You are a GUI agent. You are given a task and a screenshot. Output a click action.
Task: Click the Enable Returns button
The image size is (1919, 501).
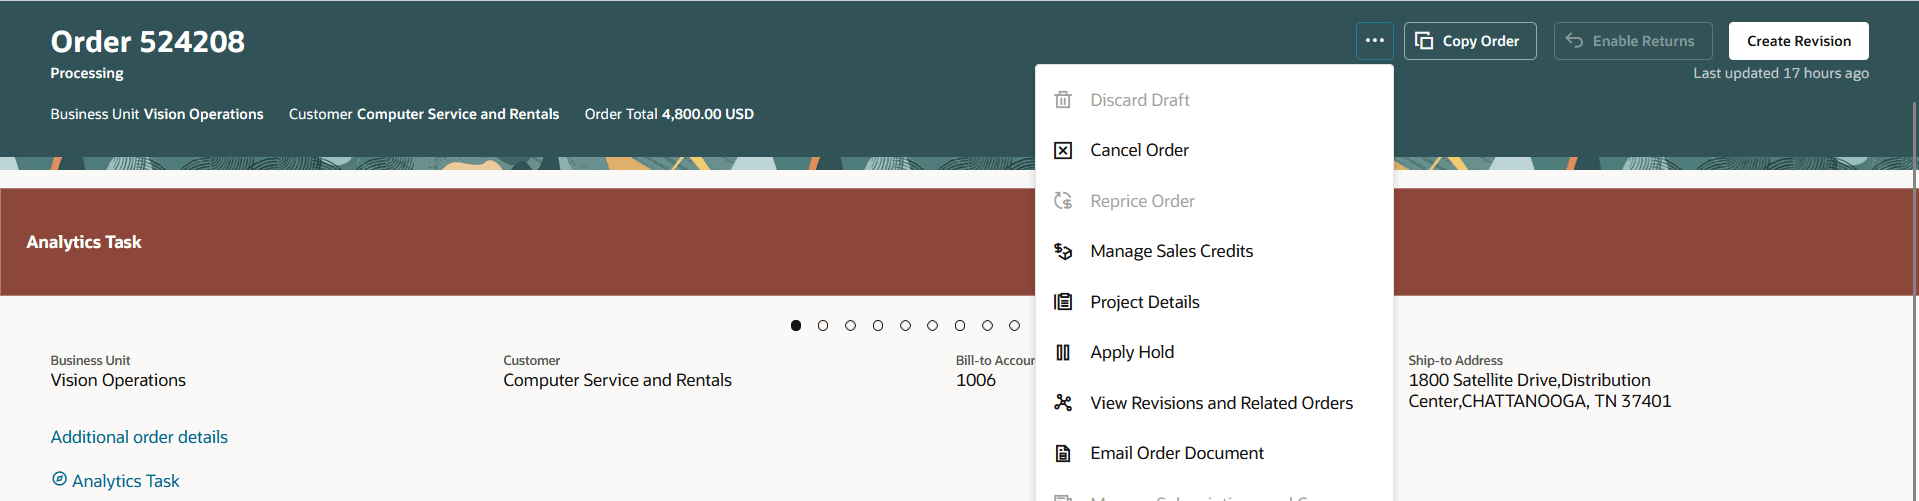coord(1633,41)
